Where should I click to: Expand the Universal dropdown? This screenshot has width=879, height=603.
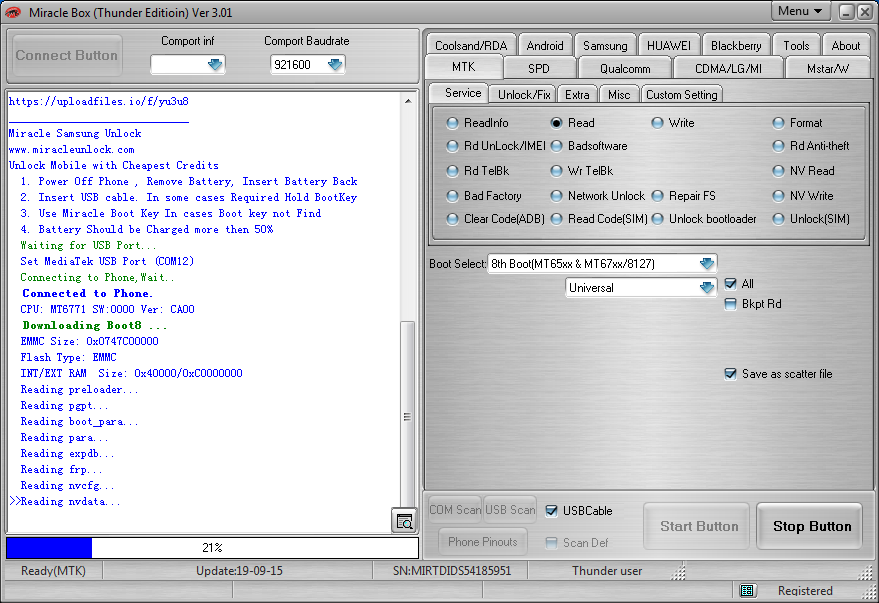click(x=707, y=287)
